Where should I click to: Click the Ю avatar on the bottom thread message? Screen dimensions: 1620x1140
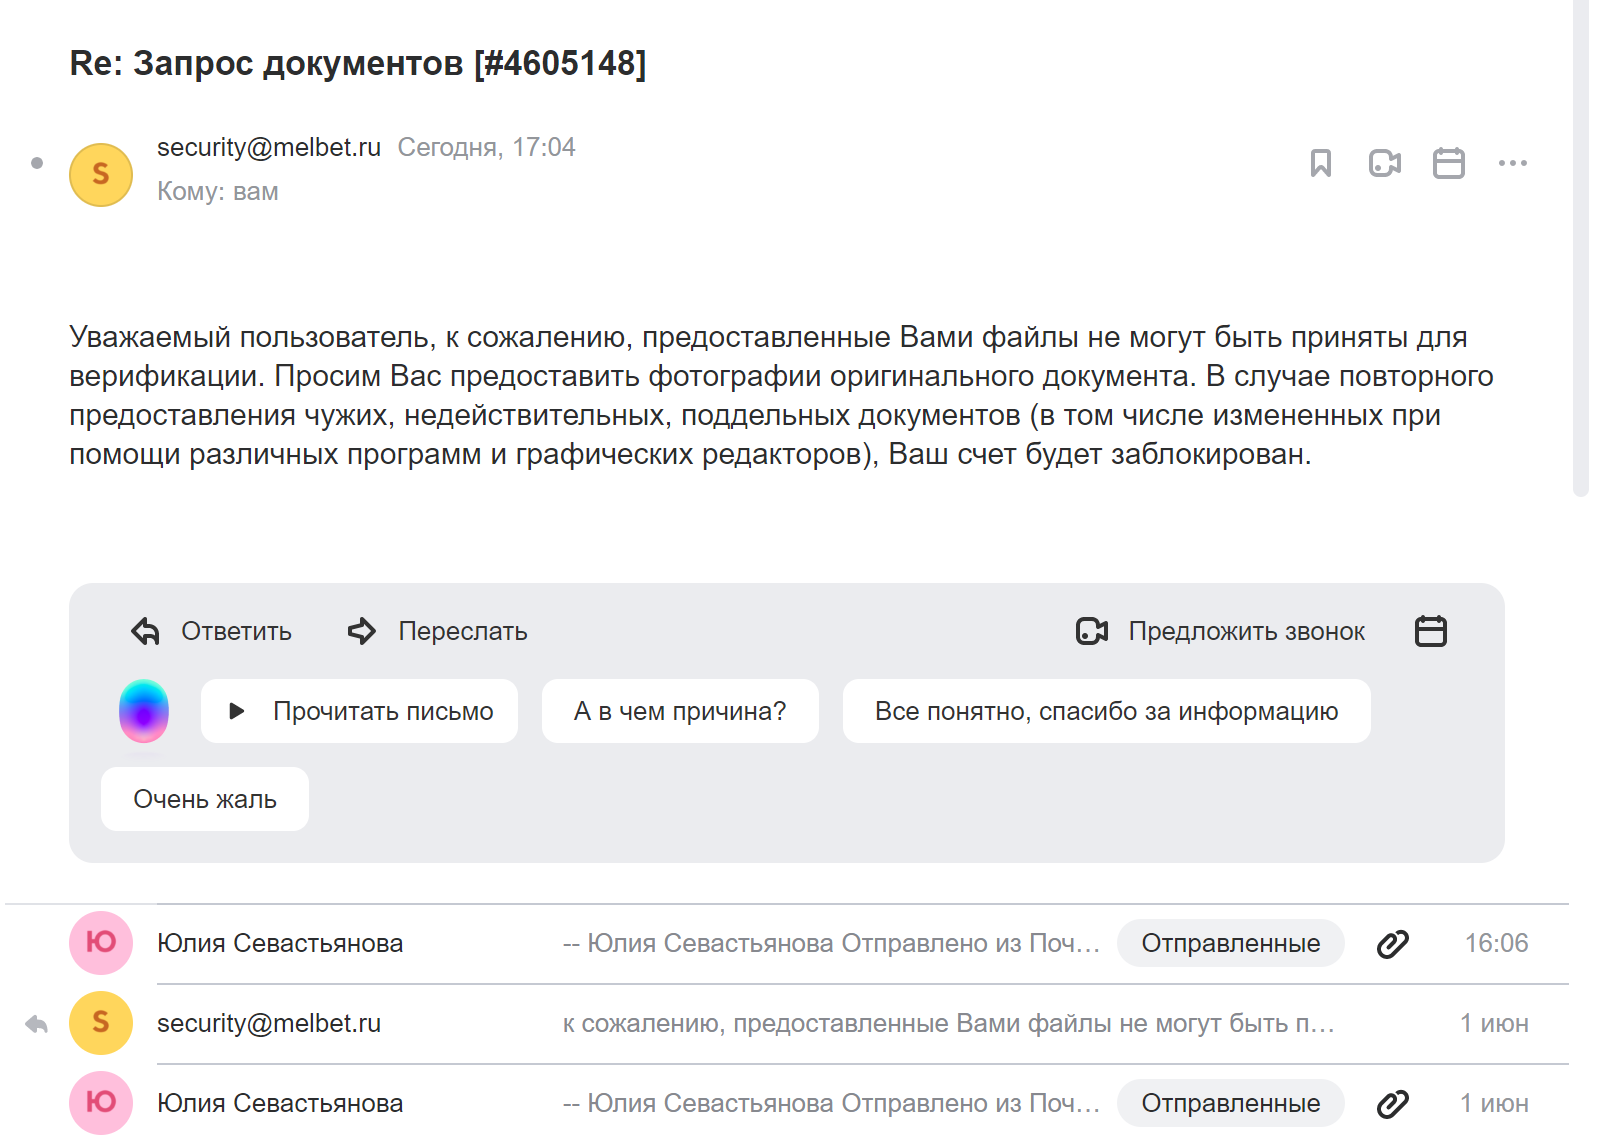(x=101, y=1103)
